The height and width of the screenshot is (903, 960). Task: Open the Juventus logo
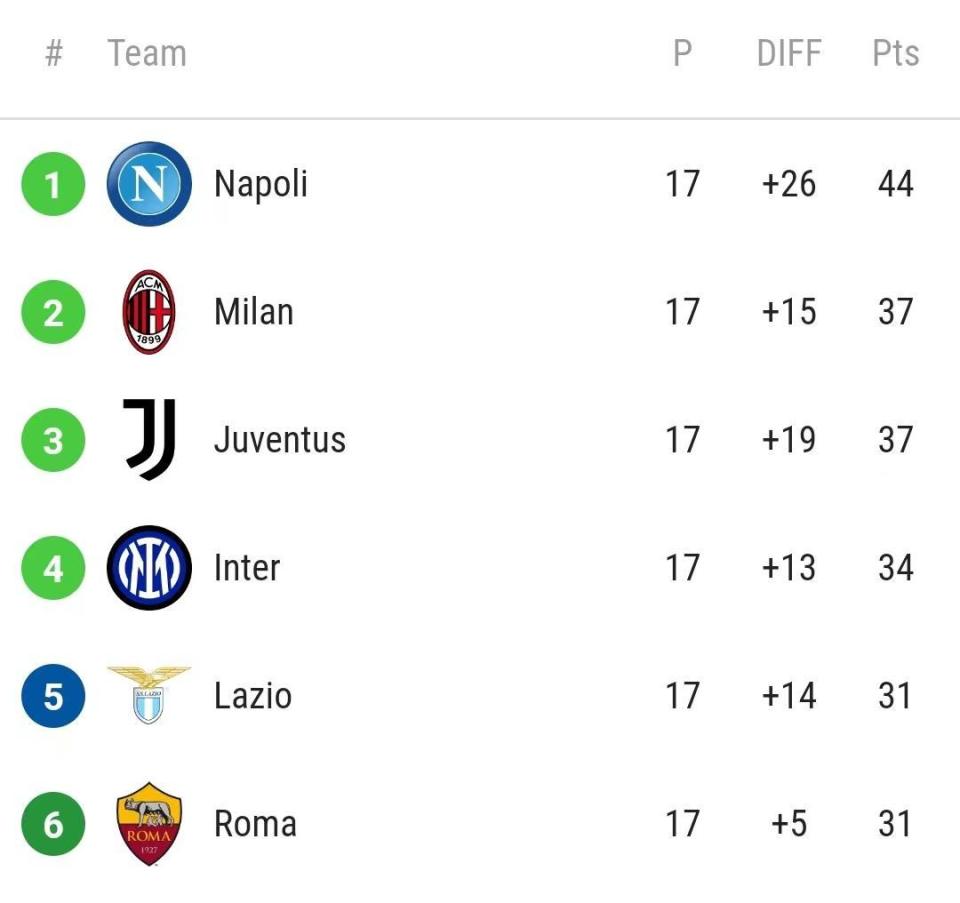click(x=149, y=440)
